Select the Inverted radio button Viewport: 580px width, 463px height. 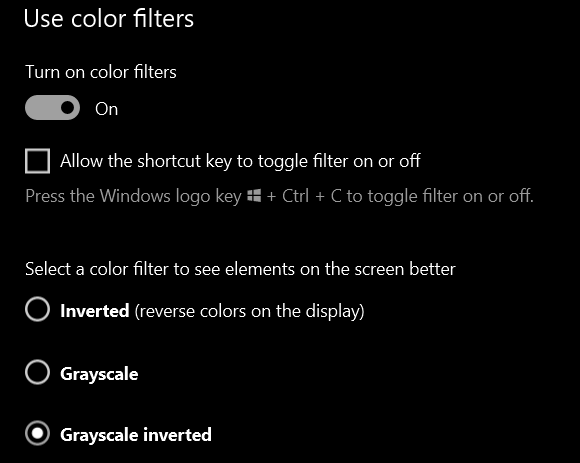pos(37,309)
